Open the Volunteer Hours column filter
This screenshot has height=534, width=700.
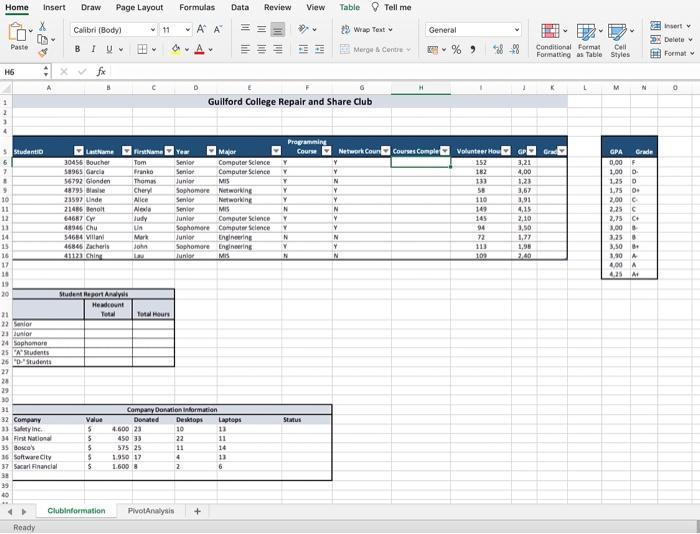(x=505, y=151)
